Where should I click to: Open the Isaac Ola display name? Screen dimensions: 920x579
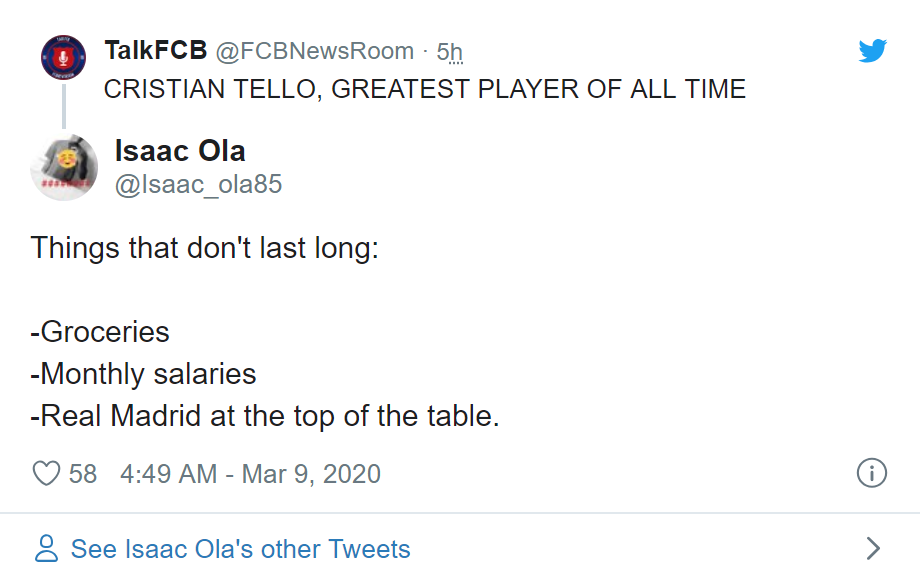180,151
